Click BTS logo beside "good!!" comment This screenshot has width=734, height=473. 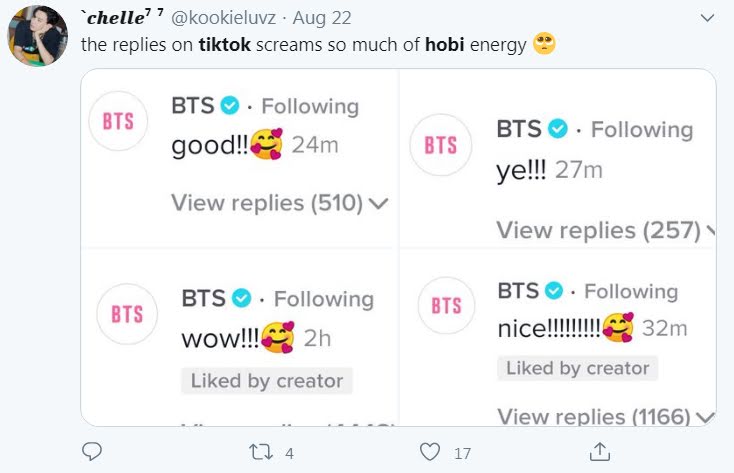(x=121, y=119)
